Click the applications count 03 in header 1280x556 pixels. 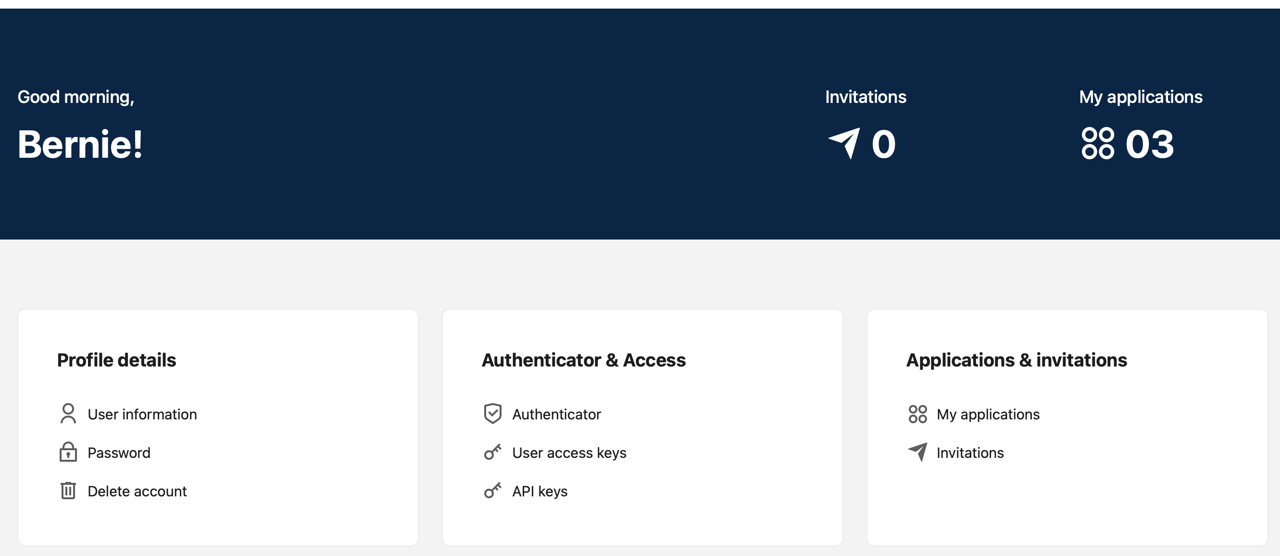click(1149, 145)
